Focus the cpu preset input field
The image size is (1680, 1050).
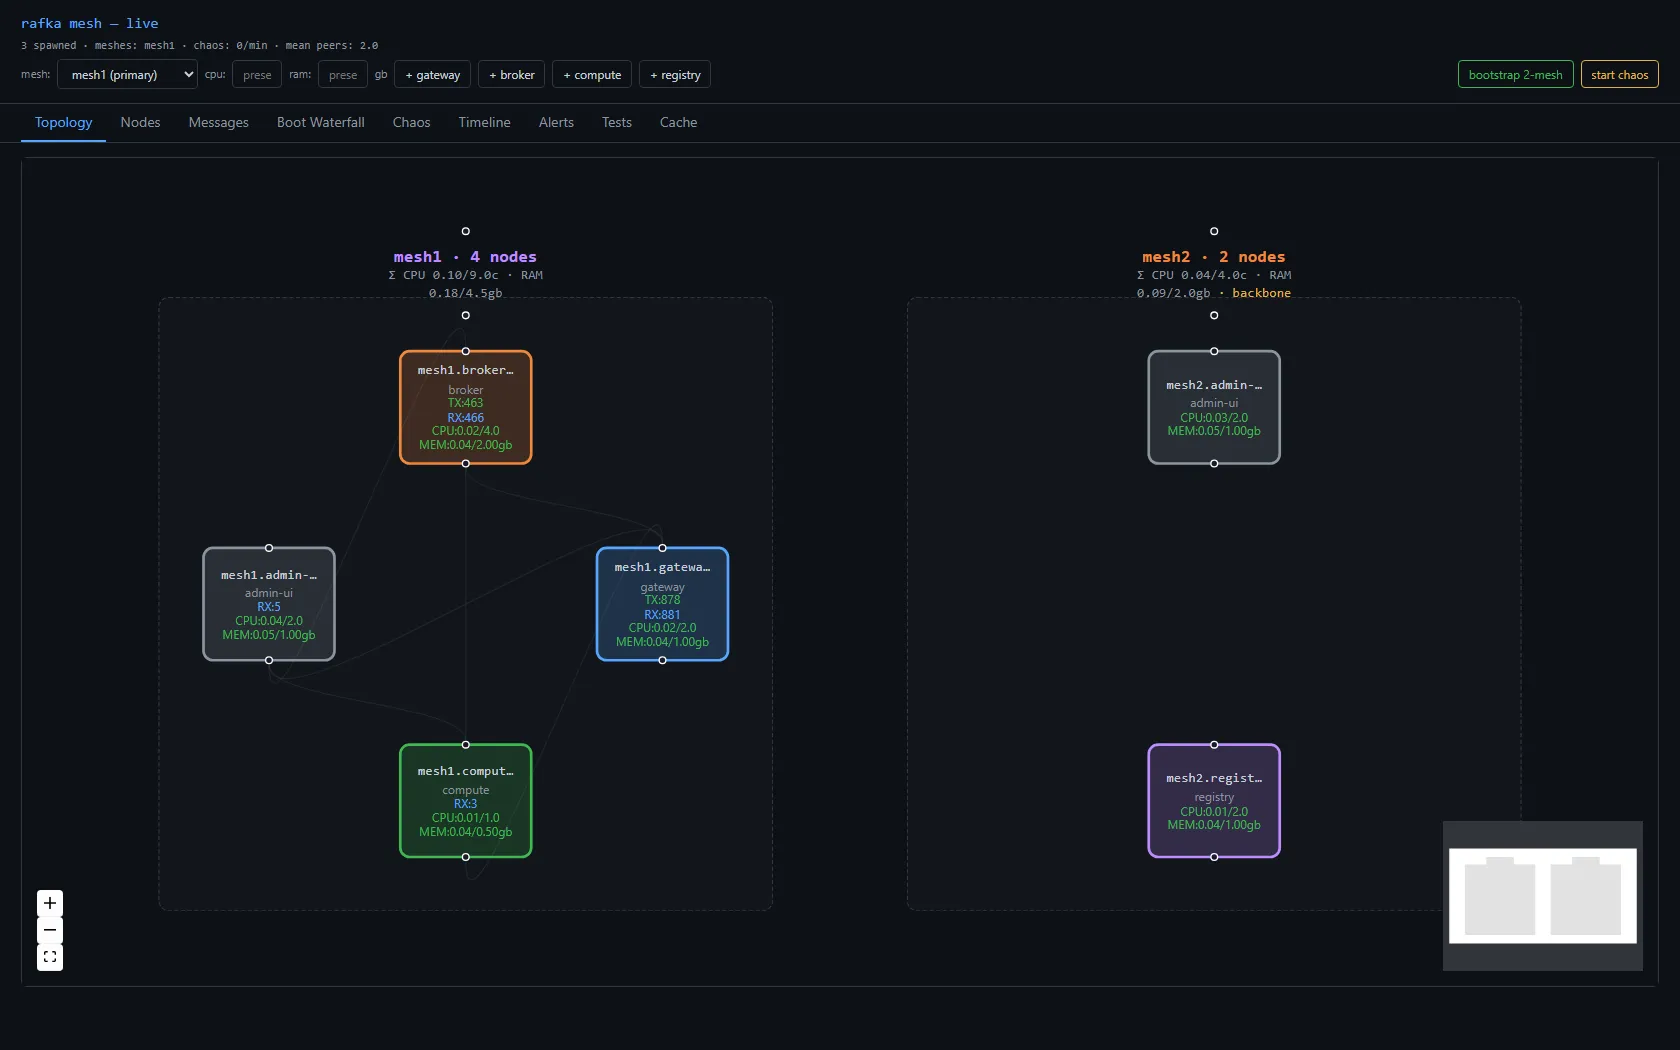257,74
